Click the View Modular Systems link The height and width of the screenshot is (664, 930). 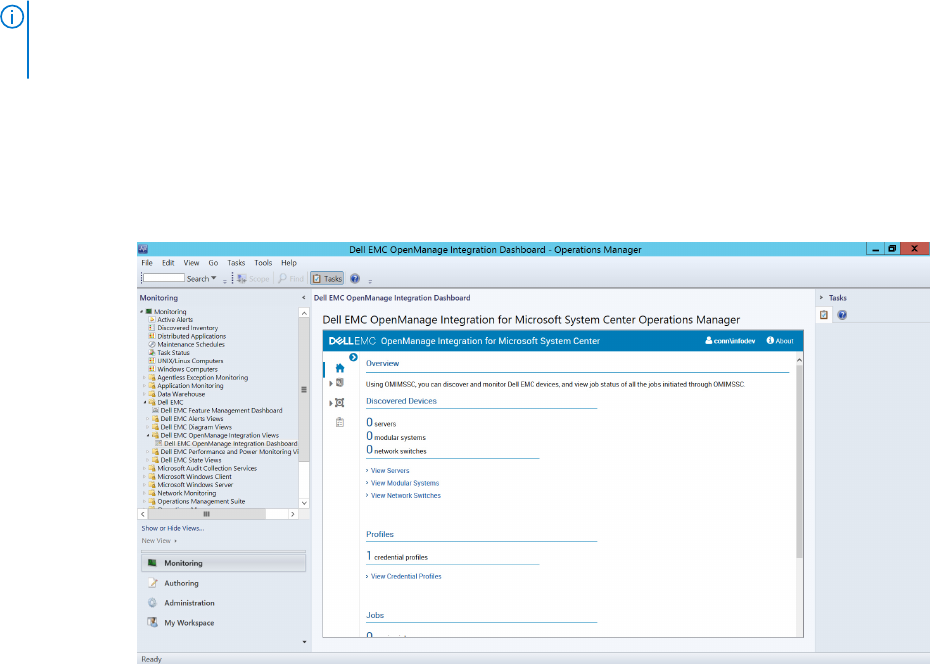405,483
